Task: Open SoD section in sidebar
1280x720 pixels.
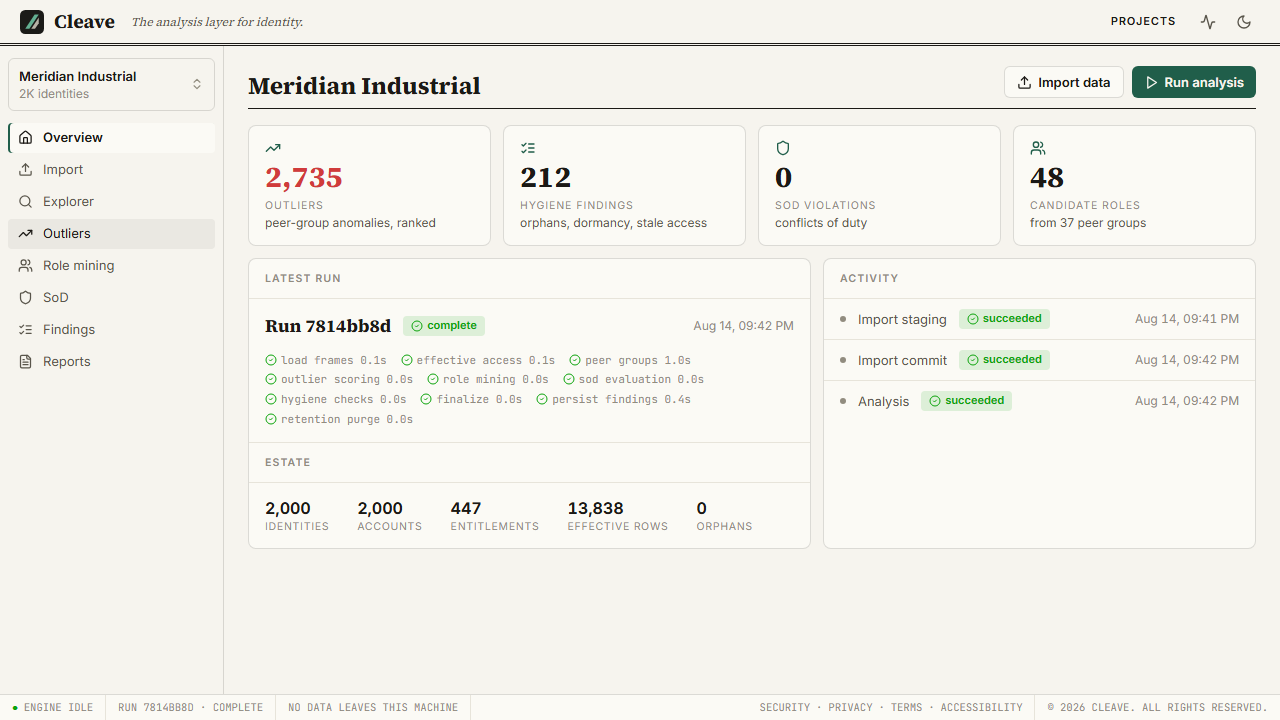Action: coord(111,298)
